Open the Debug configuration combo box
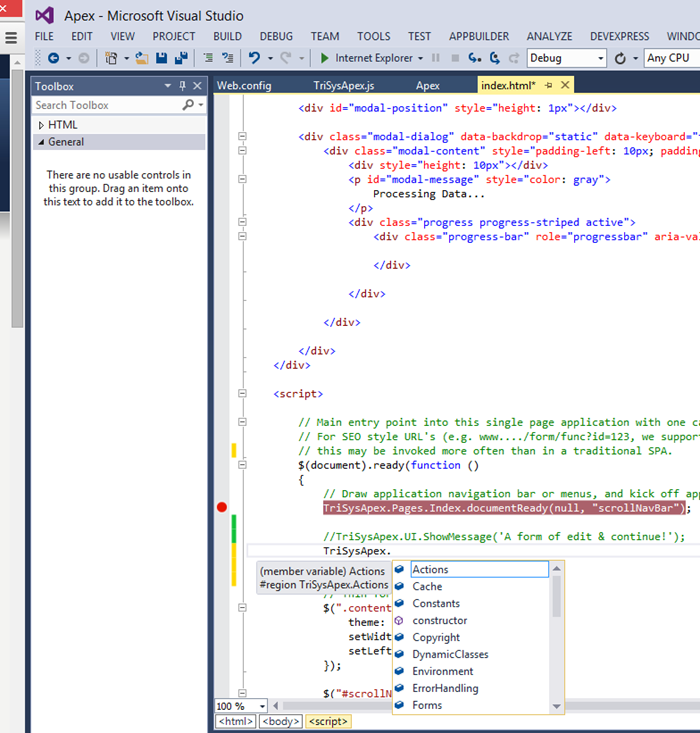 (566, 58)
